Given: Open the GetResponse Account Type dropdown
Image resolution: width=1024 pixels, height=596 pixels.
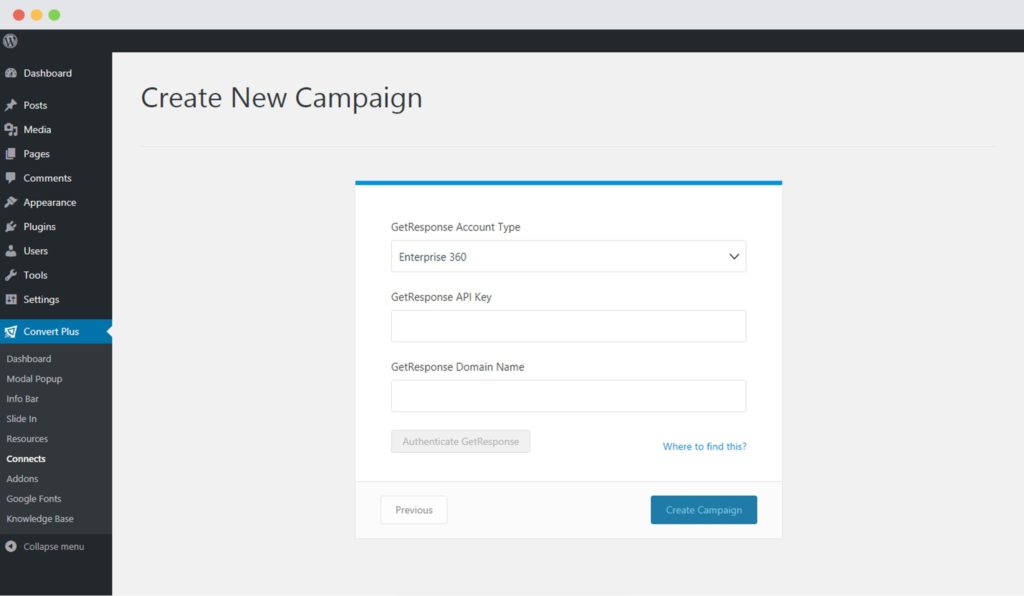Looking at the screenshot, I should [x=568, y=256].
